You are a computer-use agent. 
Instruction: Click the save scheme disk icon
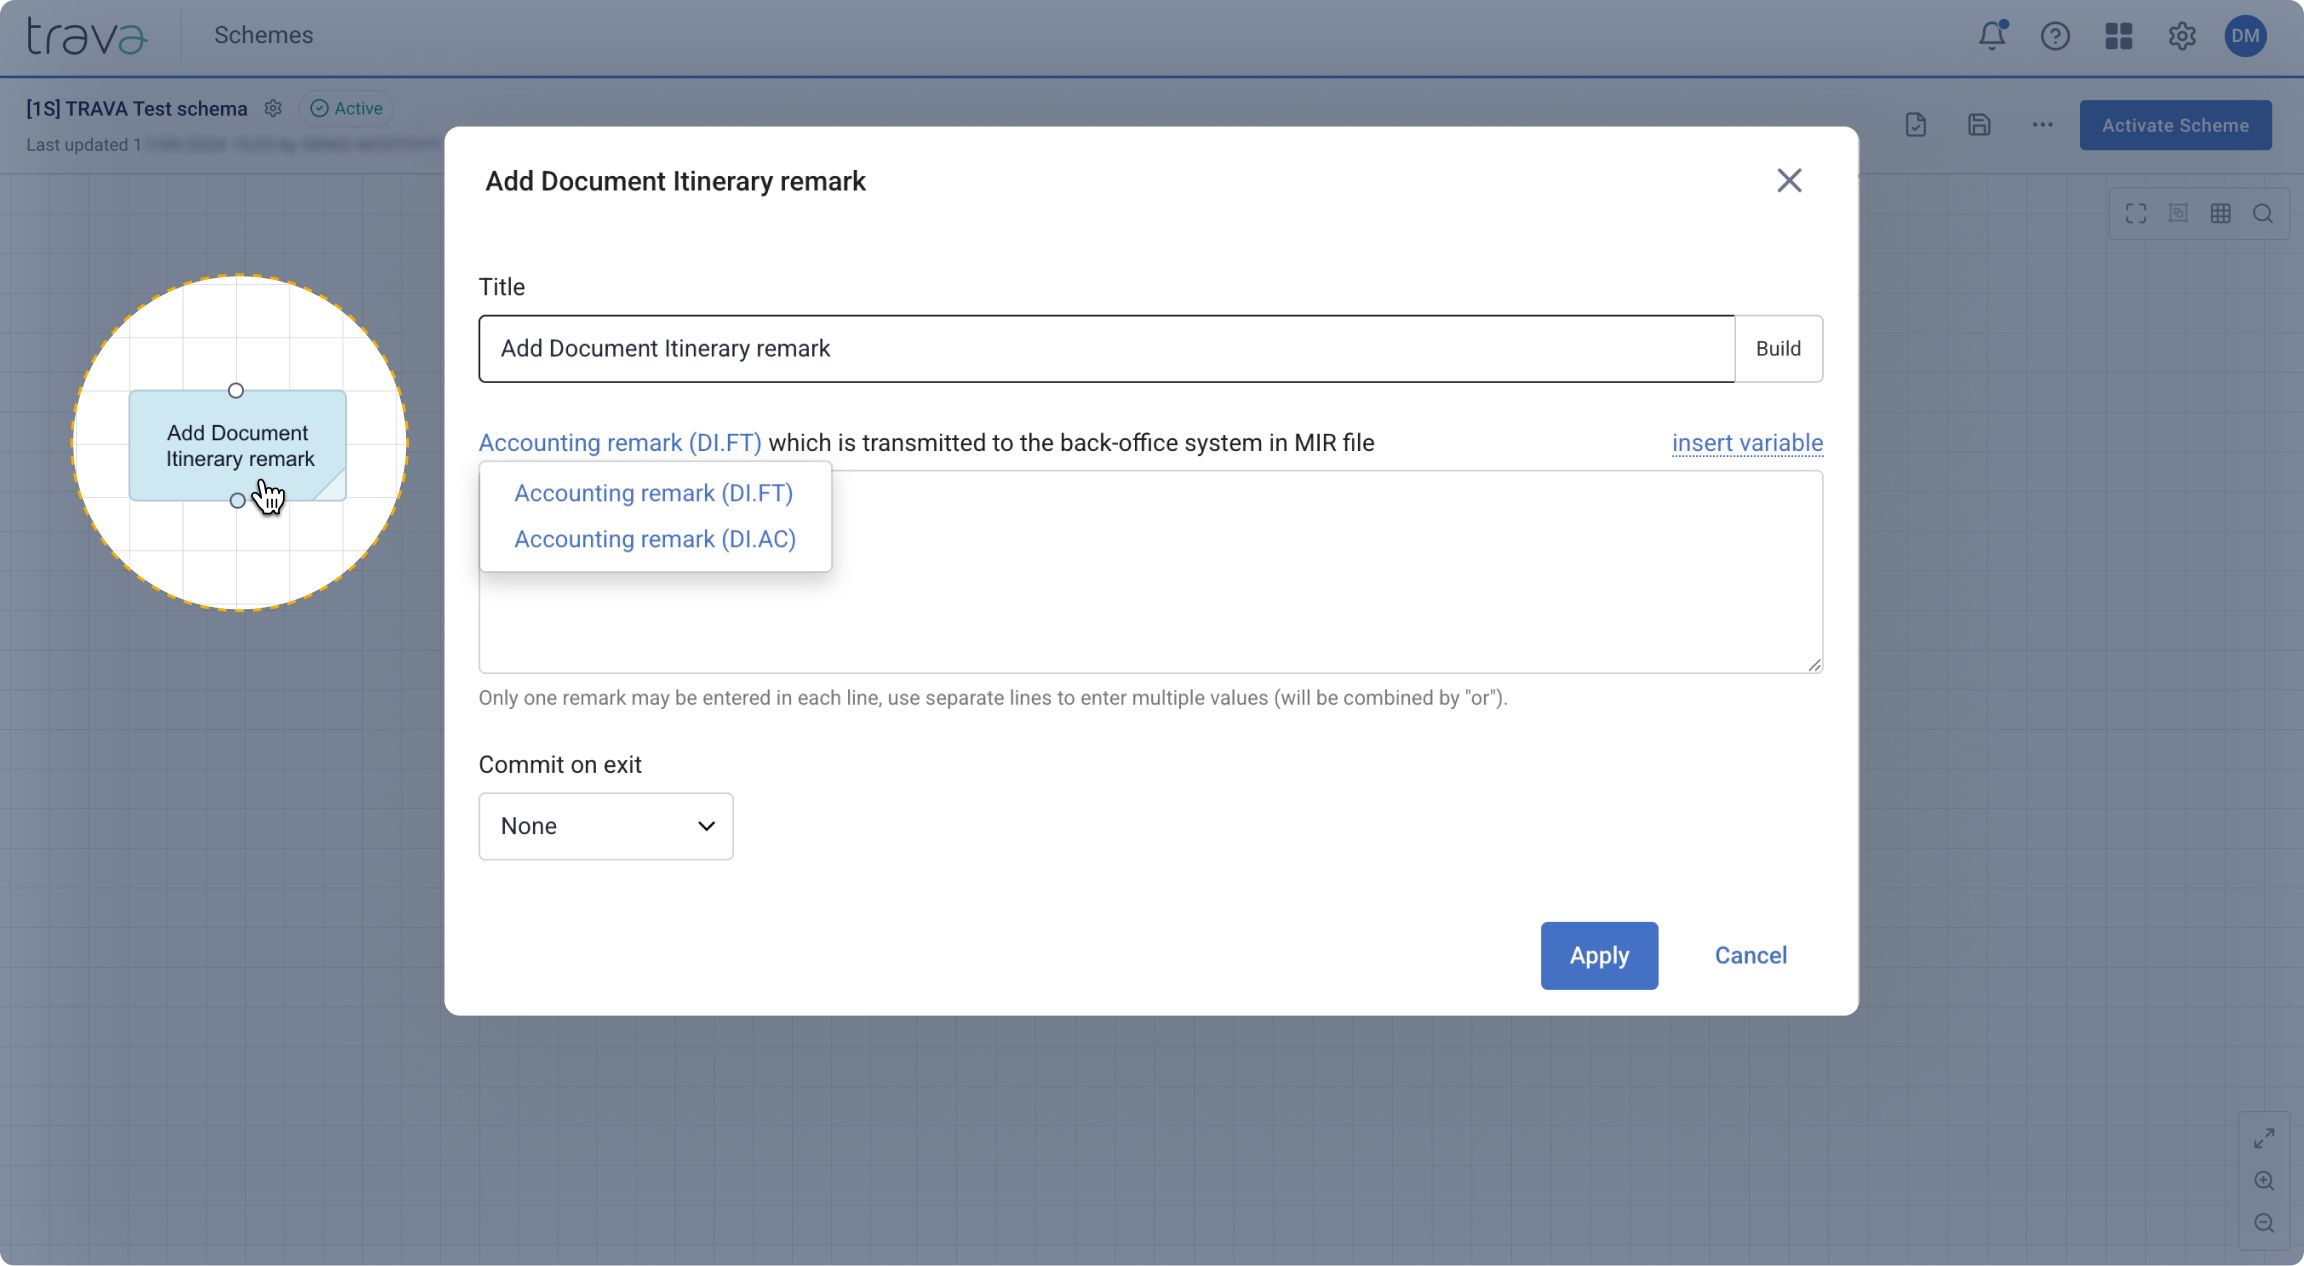point(1979,125)
